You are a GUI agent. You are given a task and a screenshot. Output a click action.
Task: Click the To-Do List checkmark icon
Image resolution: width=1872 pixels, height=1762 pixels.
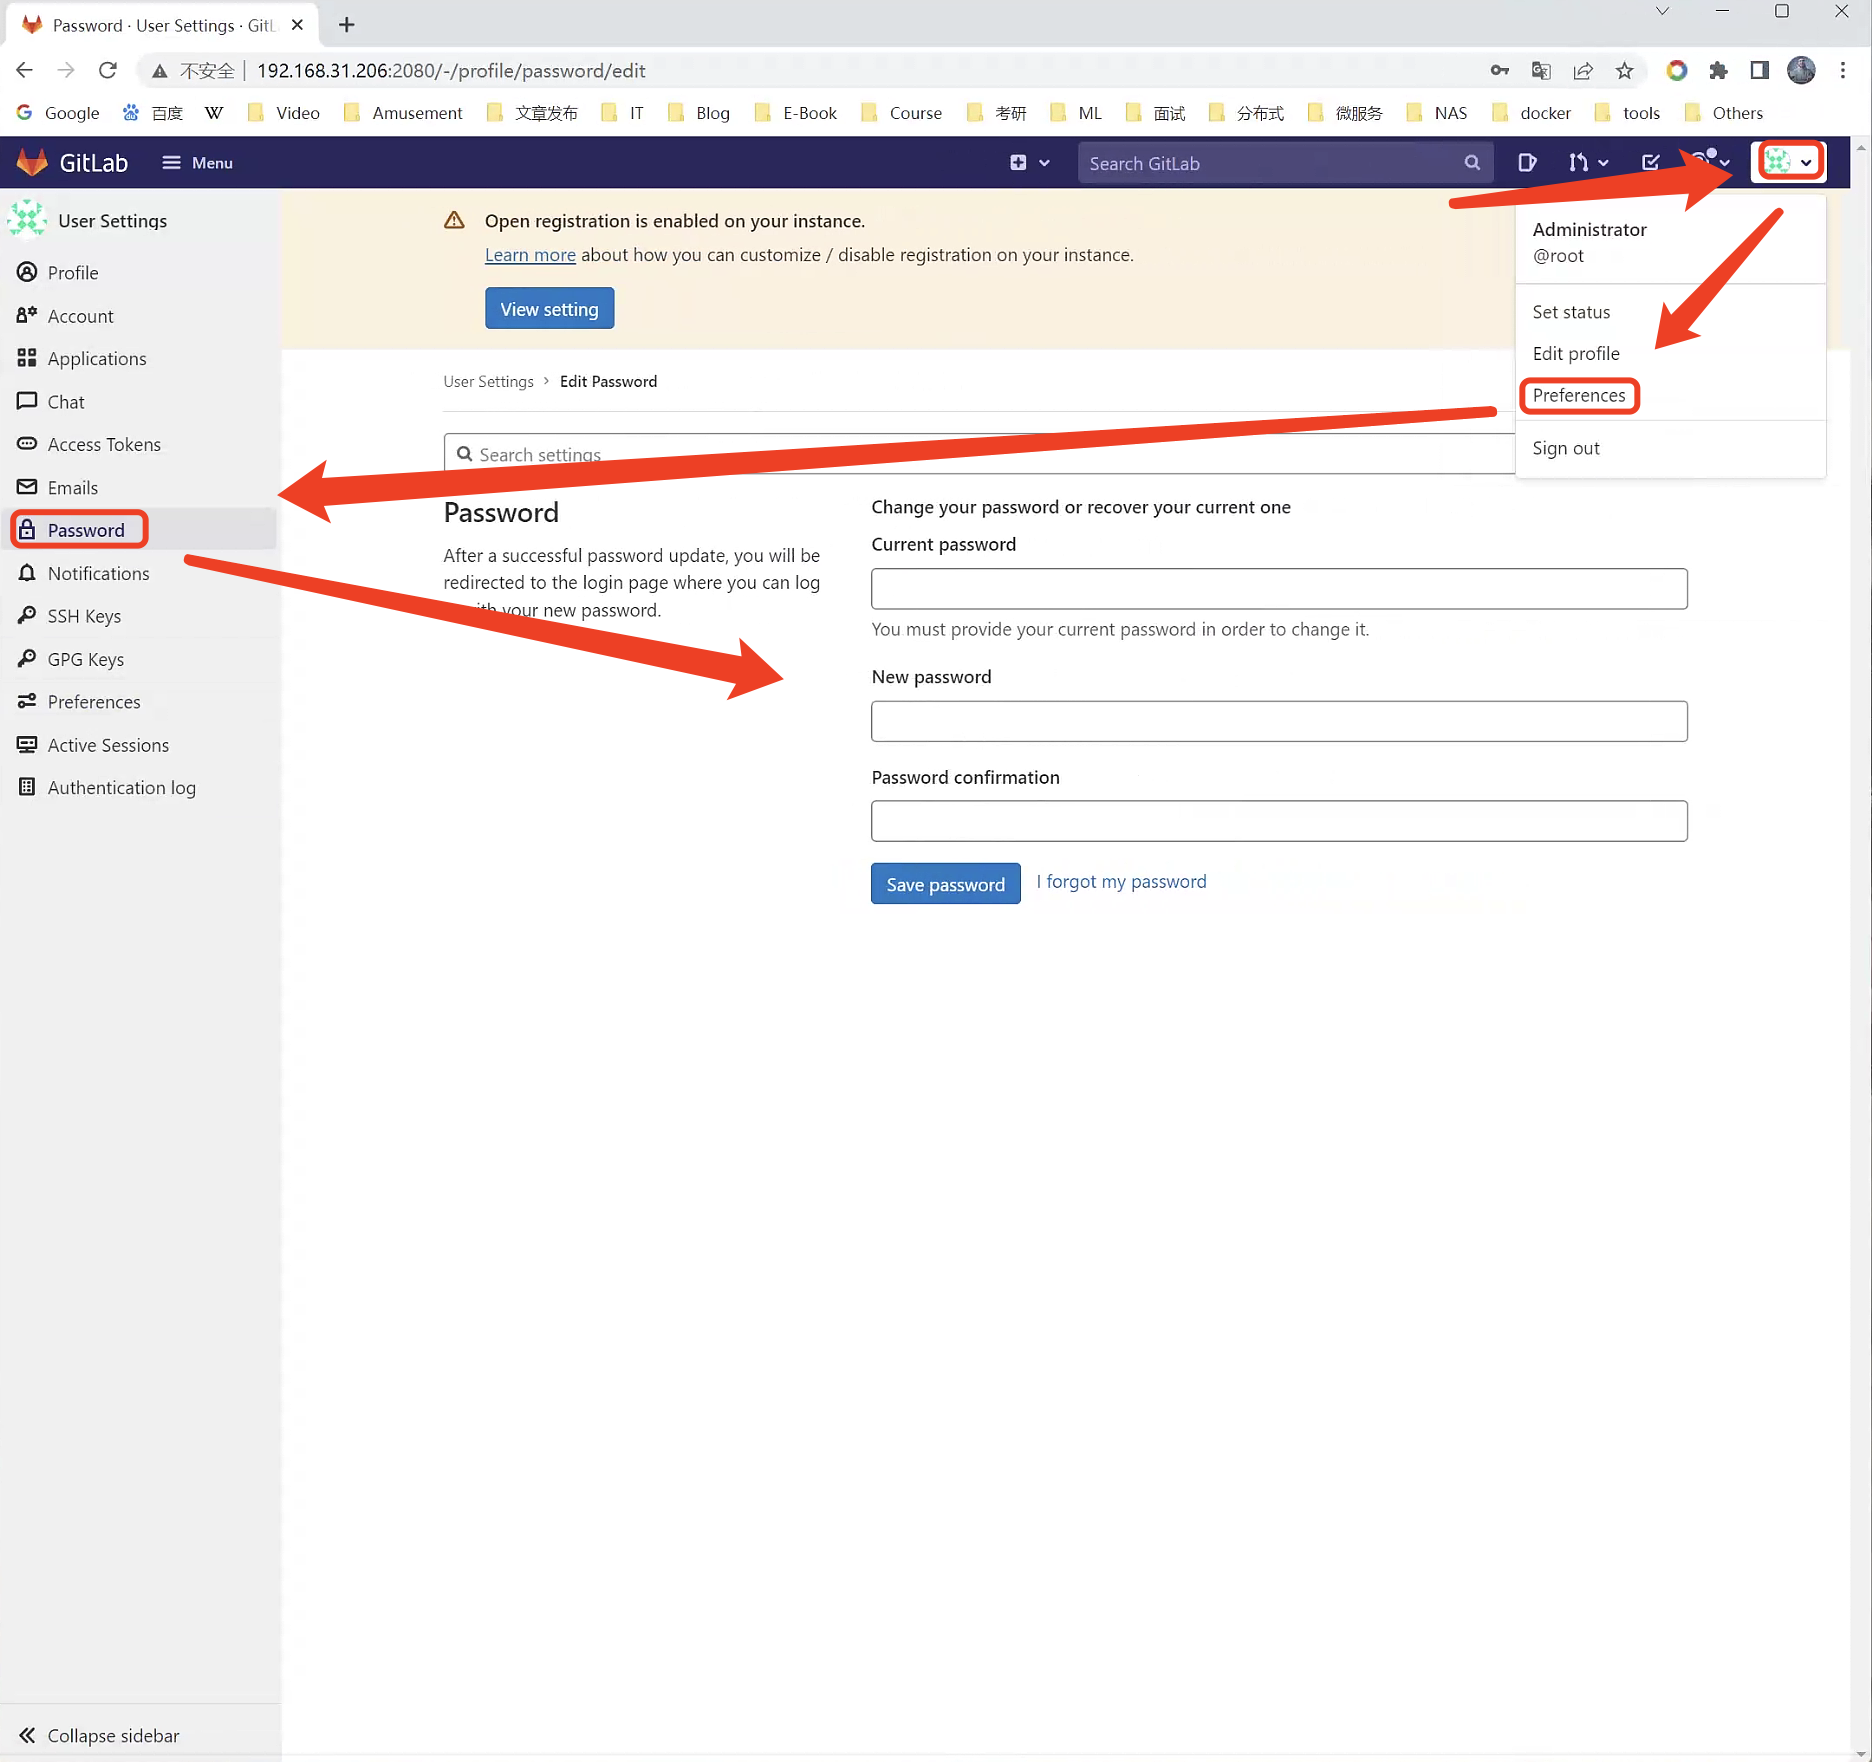(1651, 163)
